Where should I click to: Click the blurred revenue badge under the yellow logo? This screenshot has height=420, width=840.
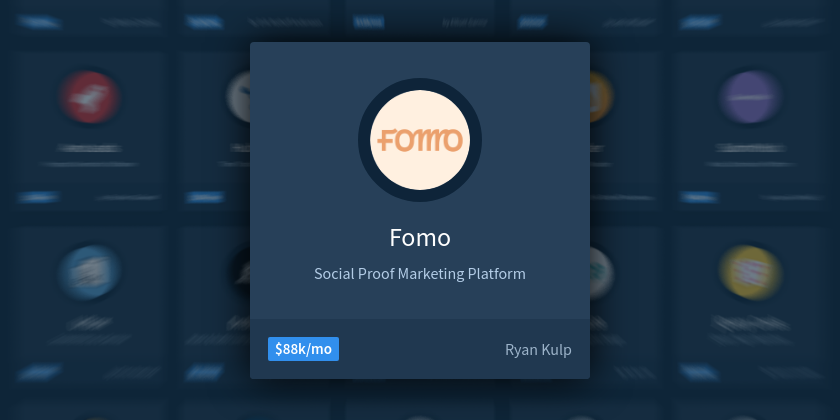699,372
